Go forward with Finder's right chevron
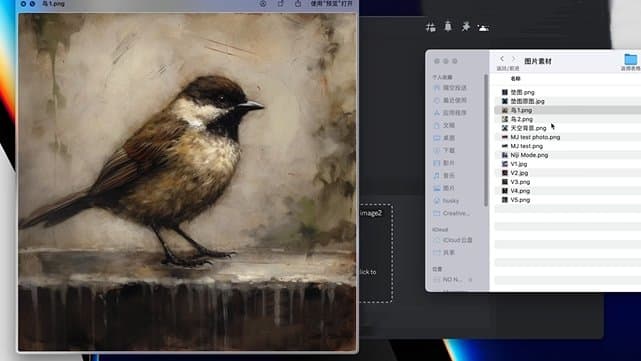The height and width of the screenshot is (361, 641). click(514, 59)
